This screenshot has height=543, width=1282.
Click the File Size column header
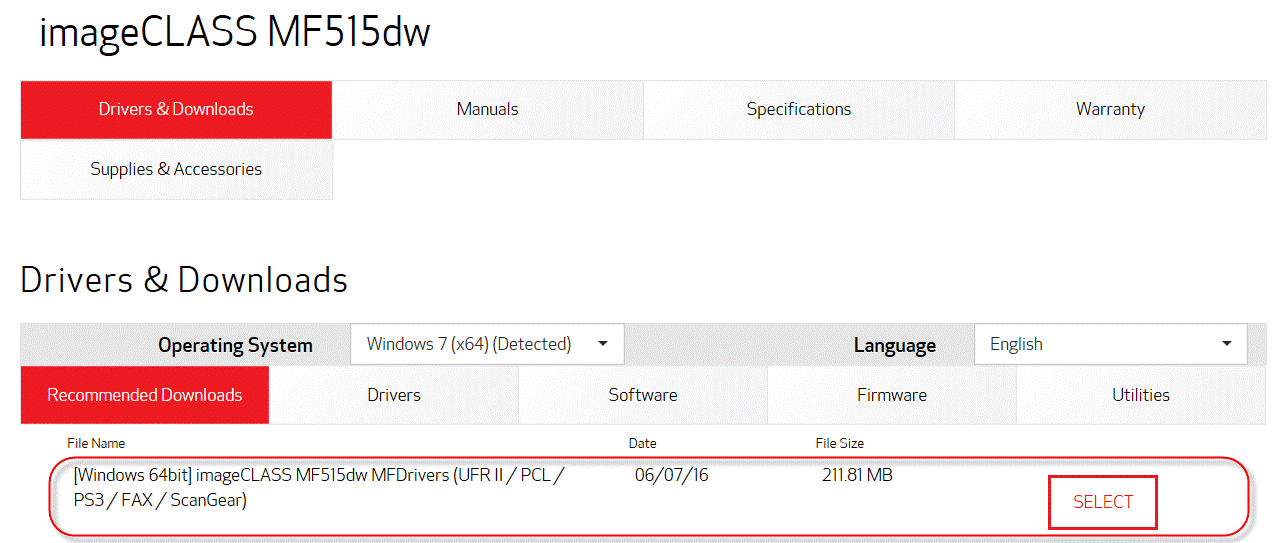839,443
